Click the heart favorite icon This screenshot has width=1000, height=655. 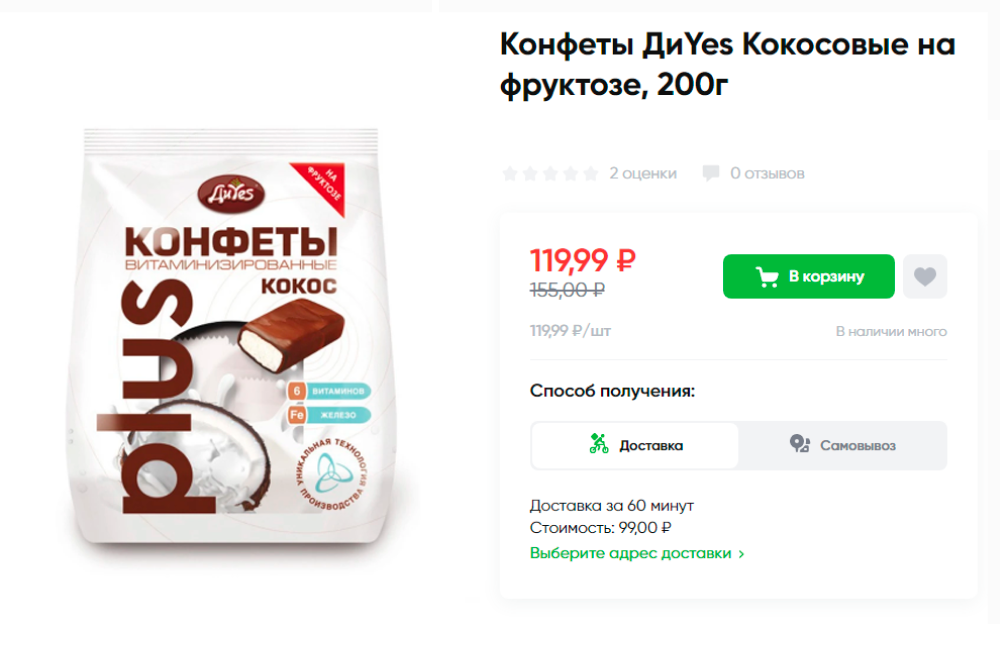point(925,276)
